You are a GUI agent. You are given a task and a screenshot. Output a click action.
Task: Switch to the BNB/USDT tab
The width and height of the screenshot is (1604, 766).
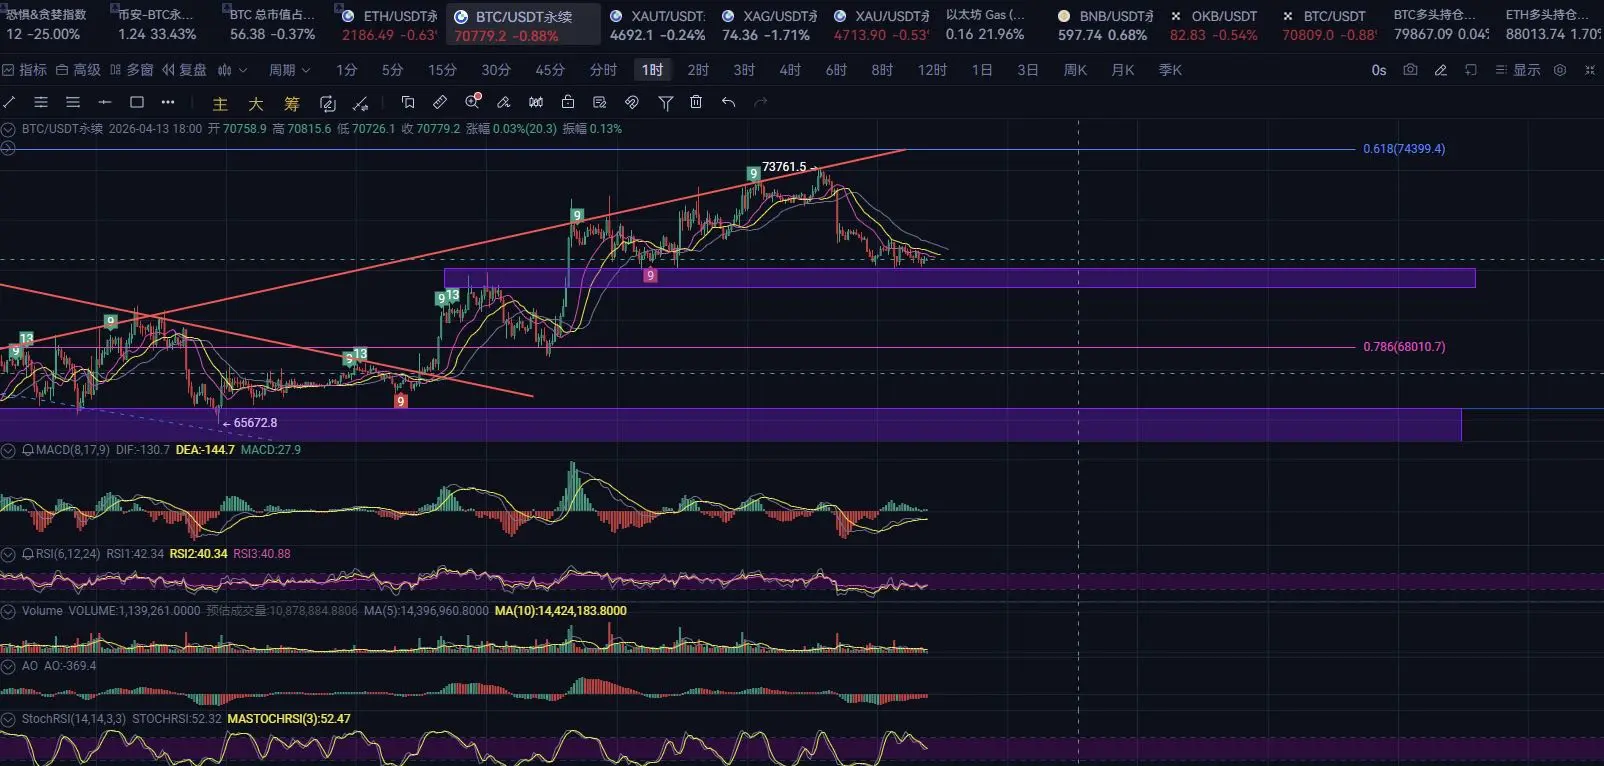[1106, 25]
